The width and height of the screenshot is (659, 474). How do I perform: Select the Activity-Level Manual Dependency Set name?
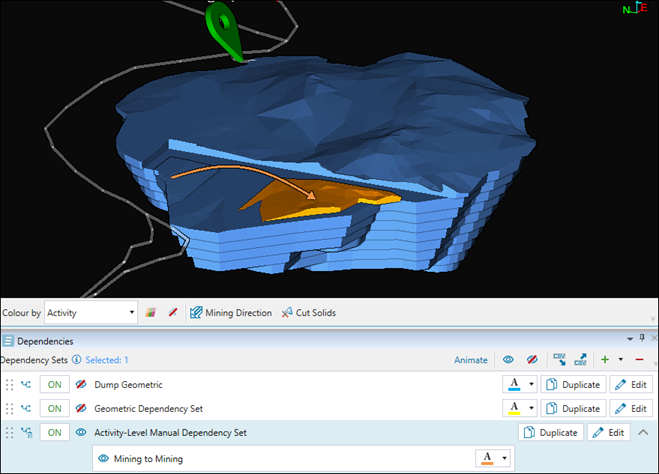[x=170, y=432]
